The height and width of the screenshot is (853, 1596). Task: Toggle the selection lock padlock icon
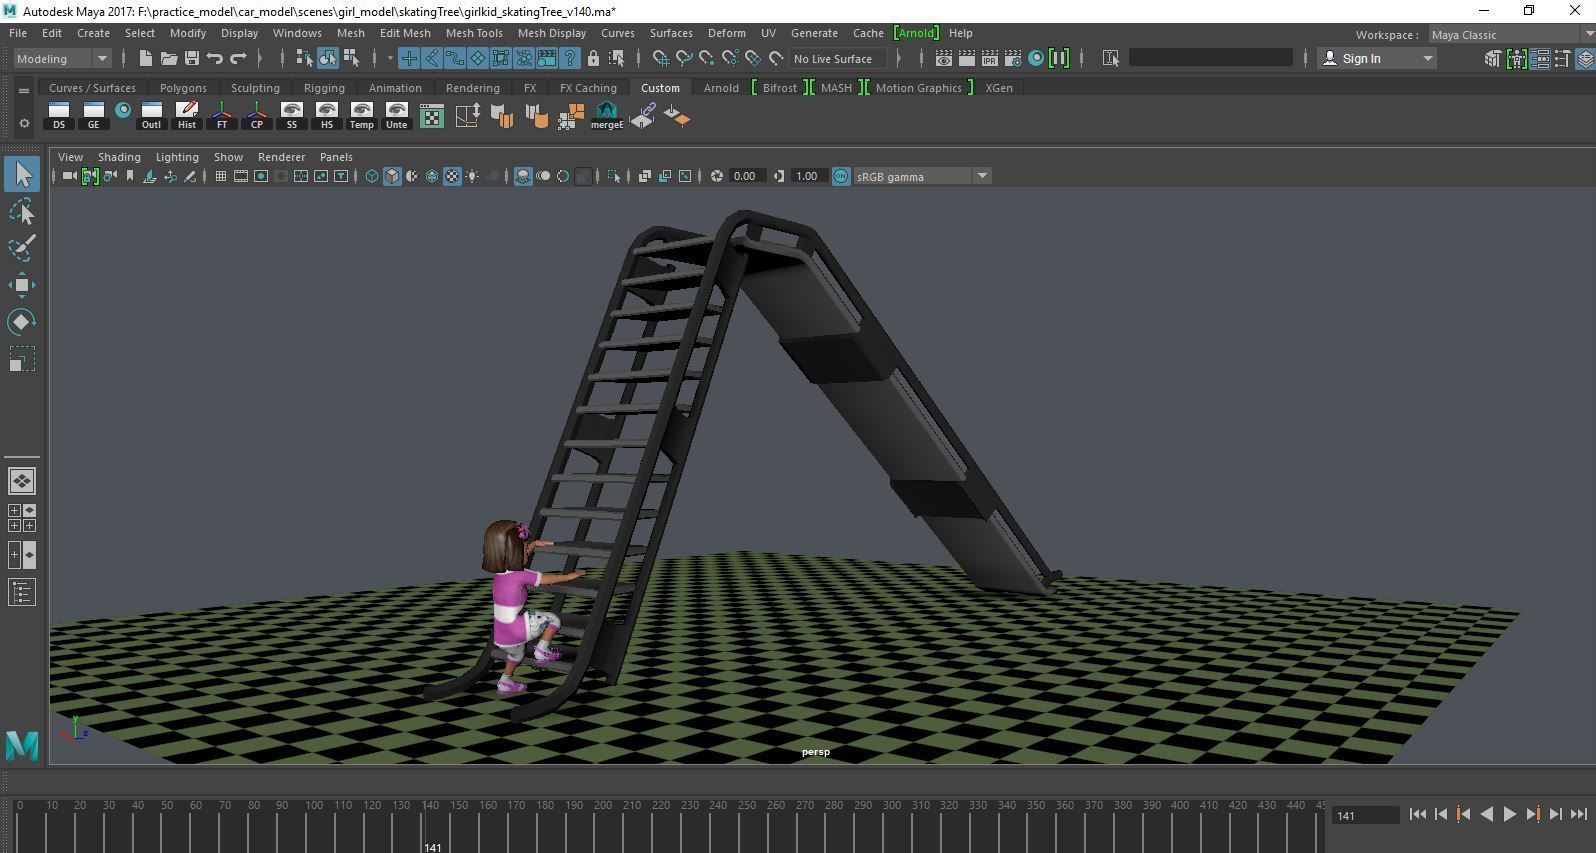pyautogui.click(x=593, y=58)
